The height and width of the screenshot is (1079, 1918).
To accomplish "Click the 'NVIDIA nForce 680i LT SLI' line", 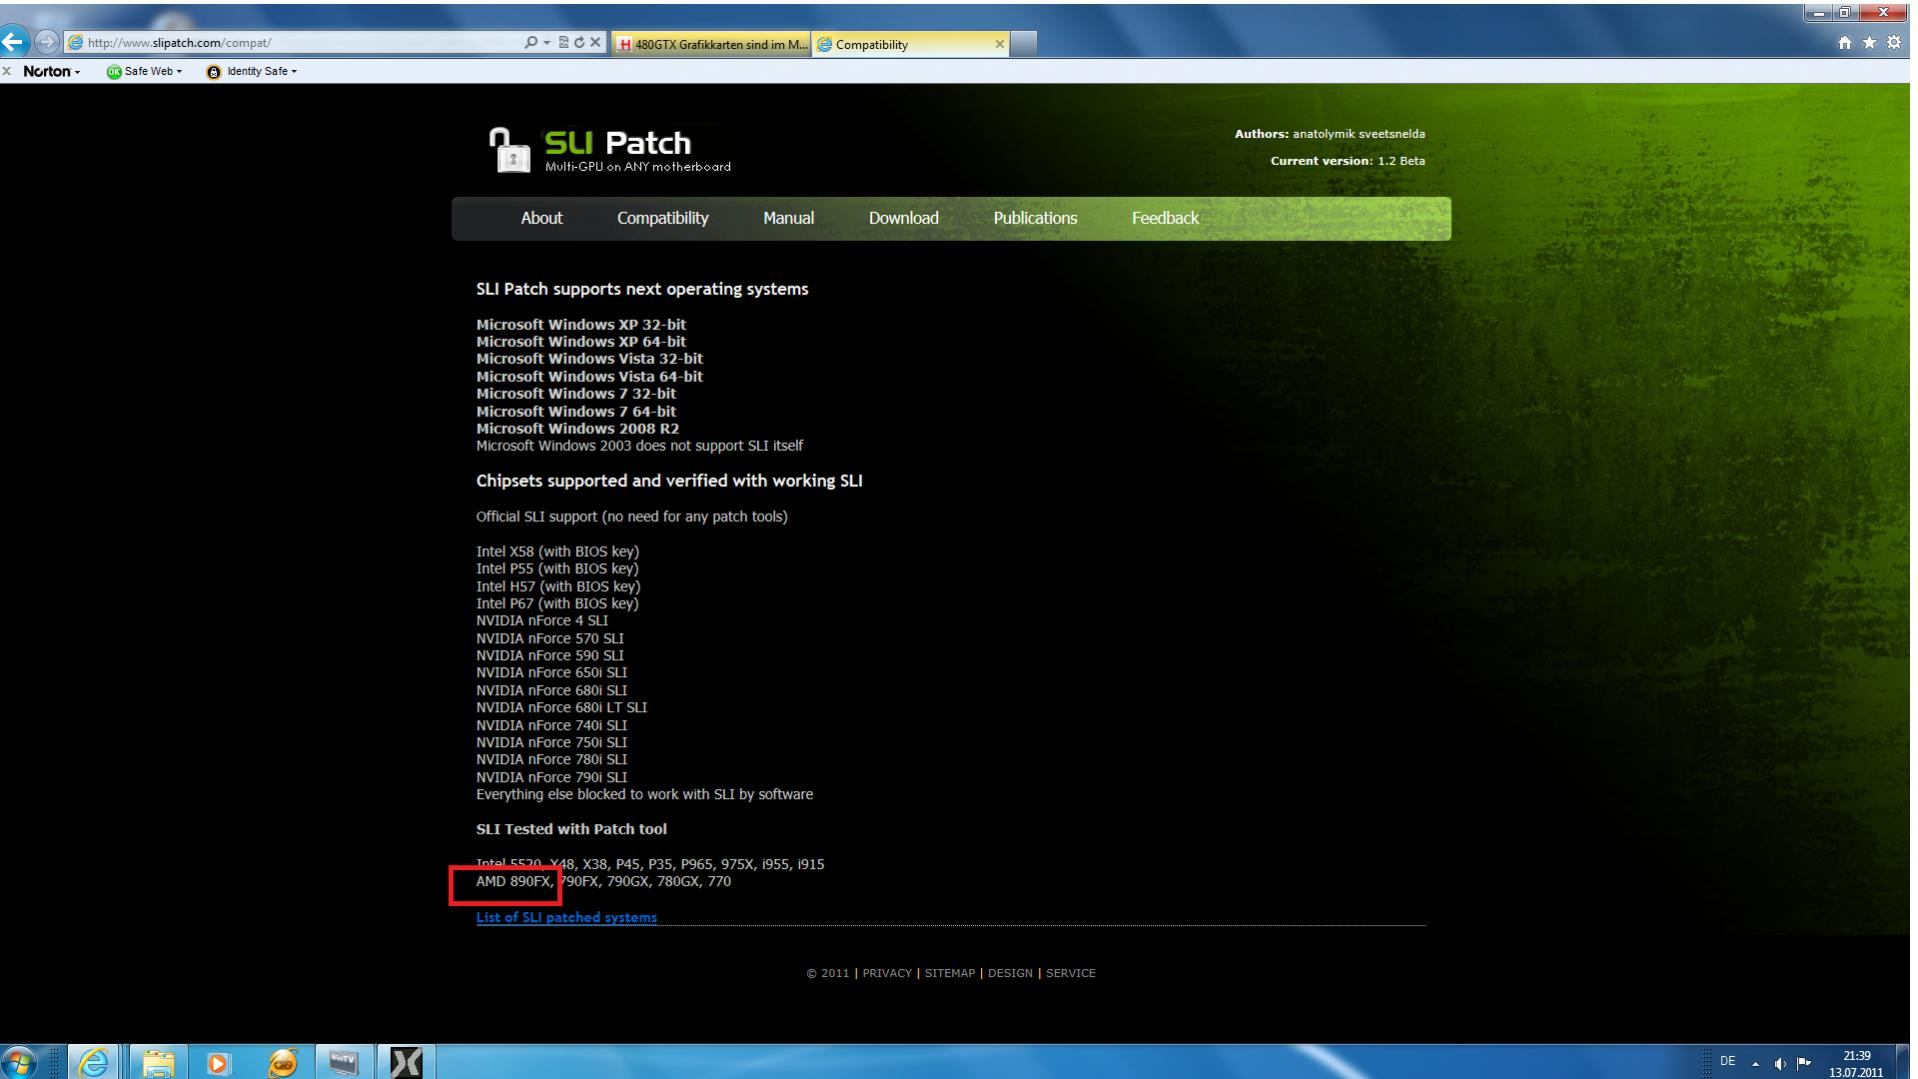I will (561, 707).
